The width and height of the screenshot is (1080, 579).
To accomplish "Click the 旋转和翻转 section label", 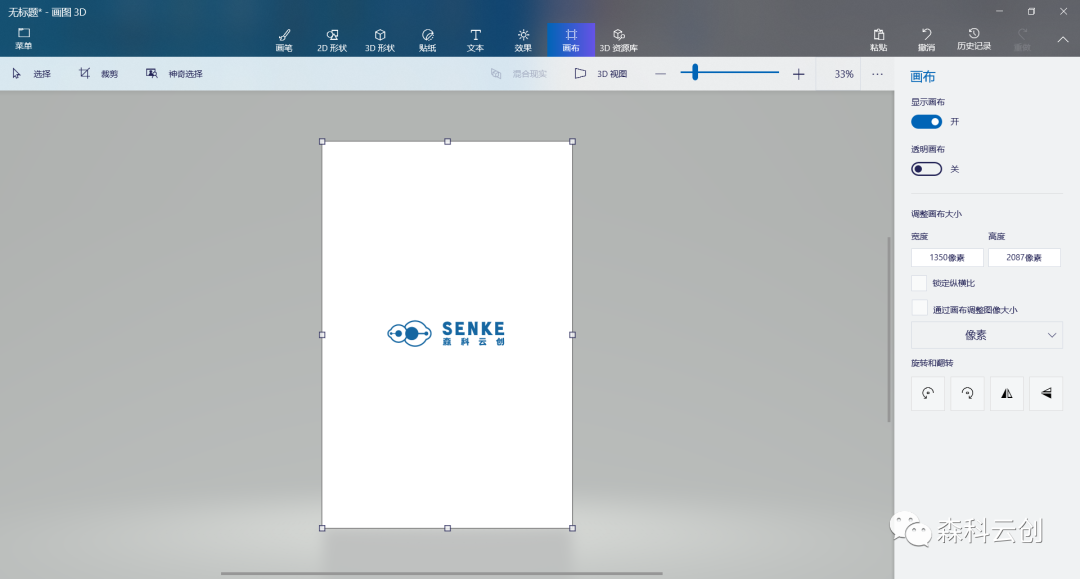I will pyautogui.click(x=932, y=363).
